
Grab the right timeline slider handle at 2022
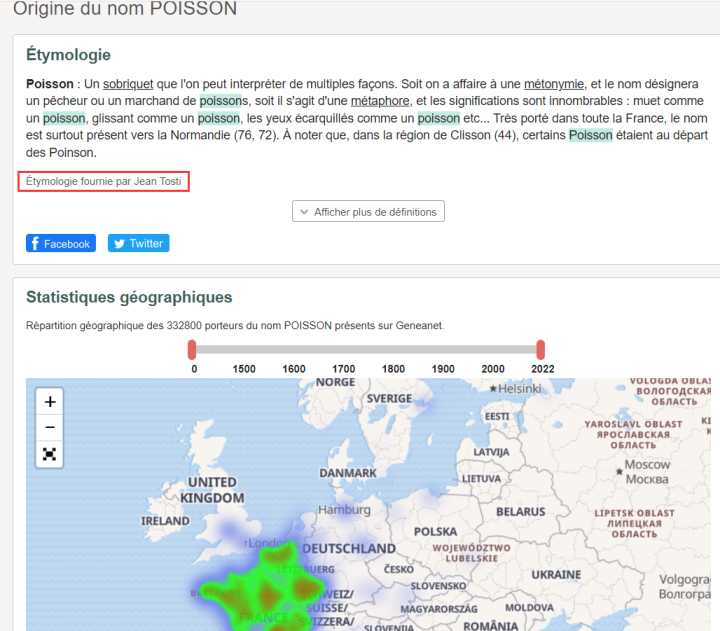540,350
